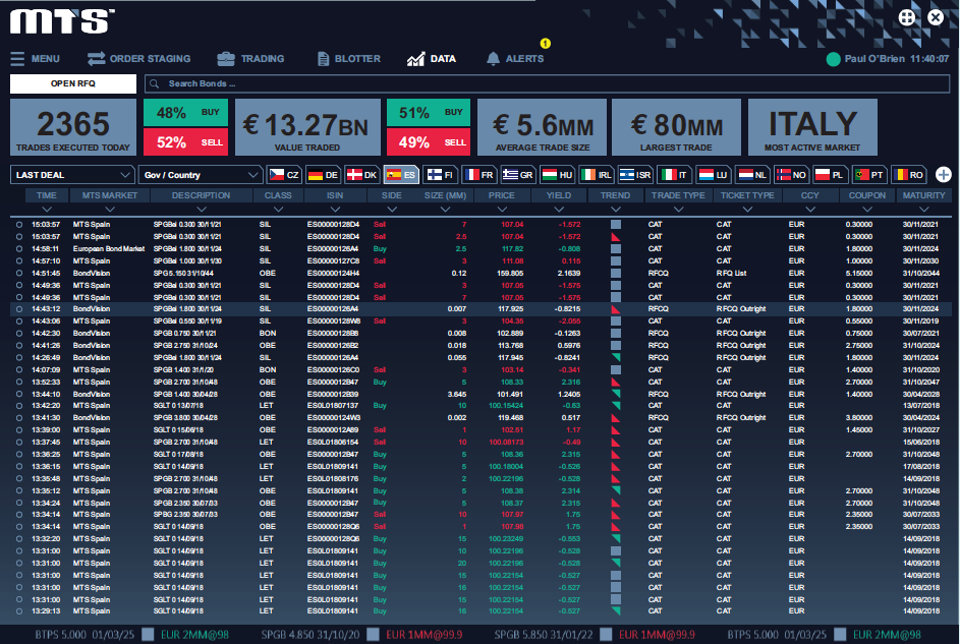Image resolution: width=960 pixels, height=644 pixels.
Task: Click the Data chart icon
Action: pyautogui.click(x=416, y=59)
